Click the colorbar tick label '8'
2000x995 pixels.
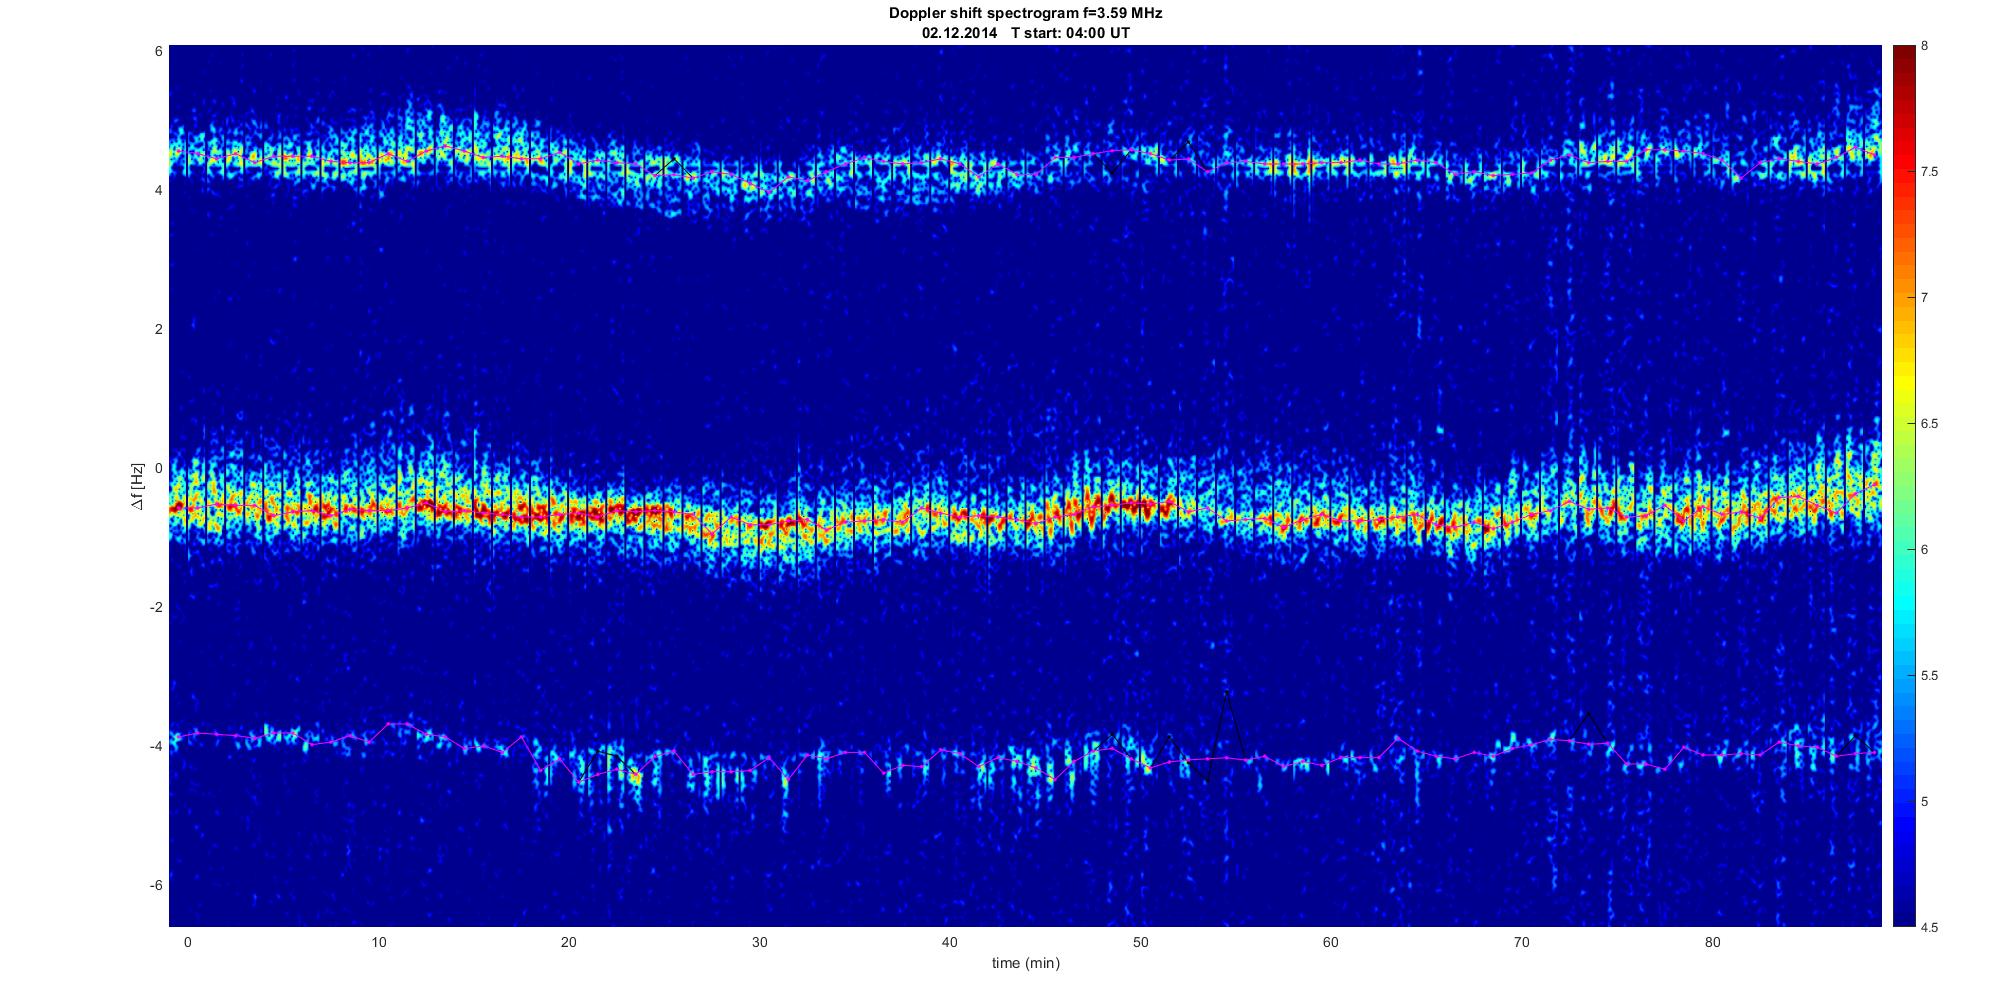coord(1925,46)
